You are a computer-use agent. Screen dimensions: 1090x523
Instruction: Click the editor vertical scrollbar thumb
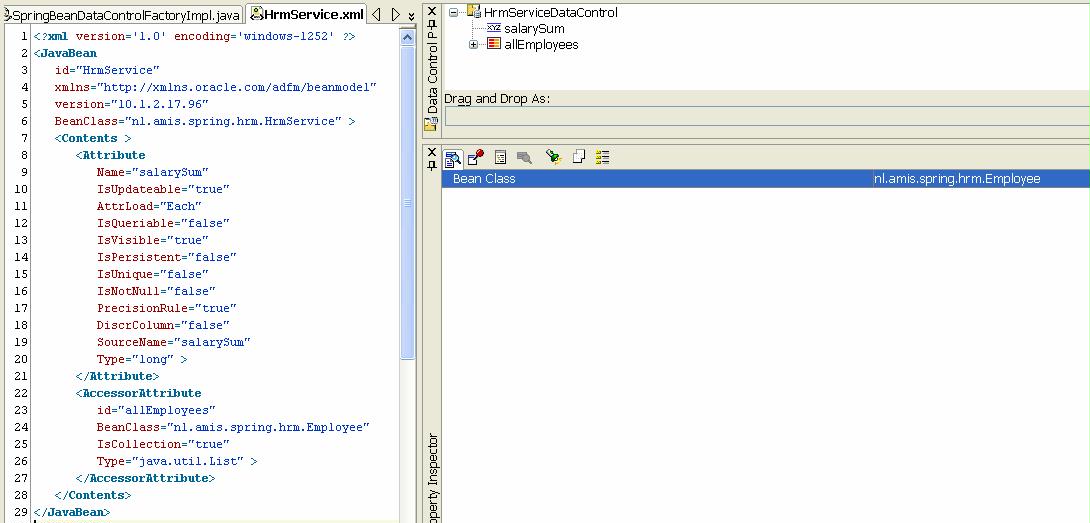coord(407,202)
